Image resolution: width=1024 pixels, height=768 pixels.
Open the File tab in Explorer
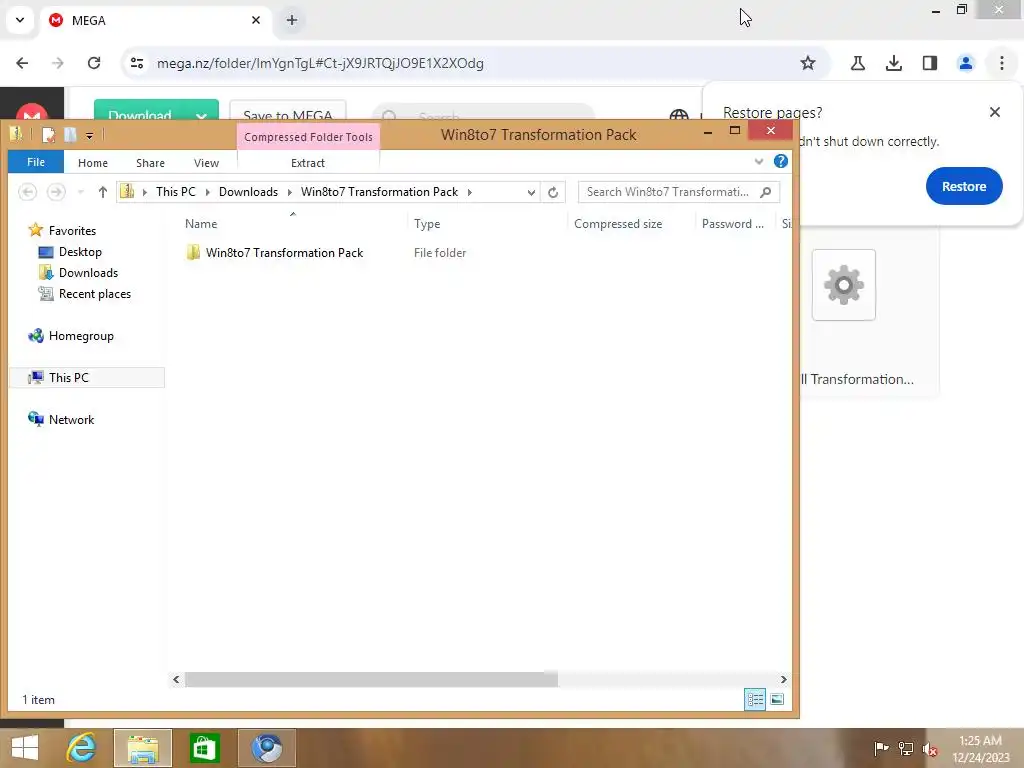coord(36,162)
